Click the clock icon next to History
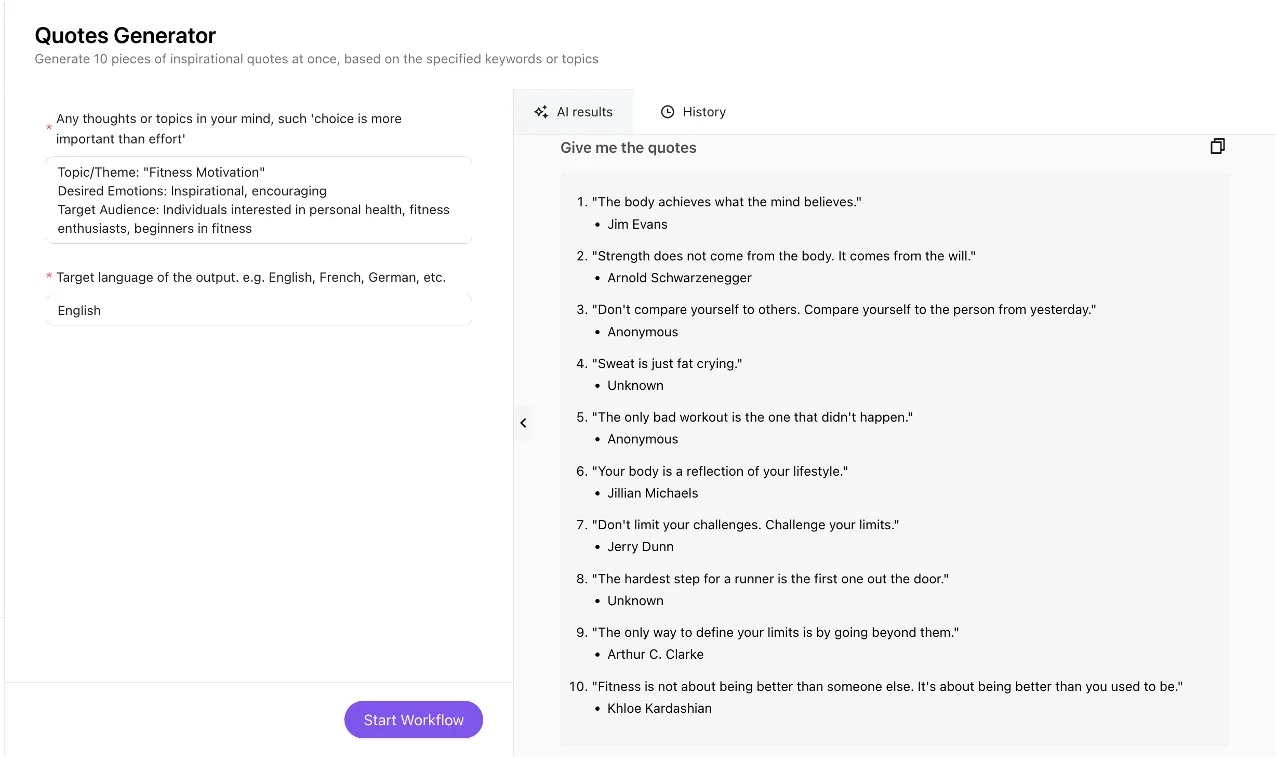Screen dimensions: 1277x758 tap(668, 112)
